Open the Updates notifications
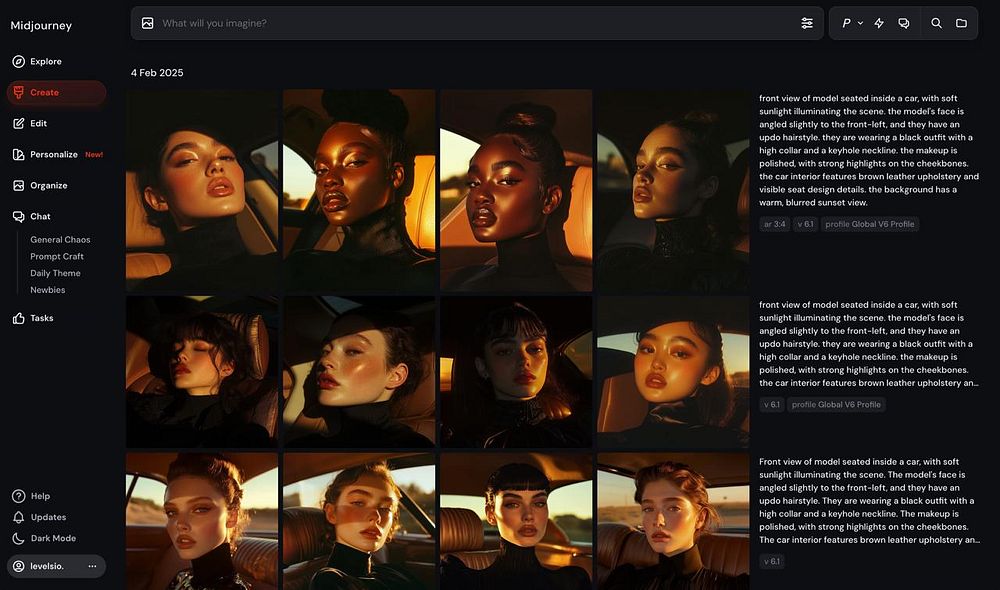This screenshot has height=590, width=1000. (x=48, y=517)
